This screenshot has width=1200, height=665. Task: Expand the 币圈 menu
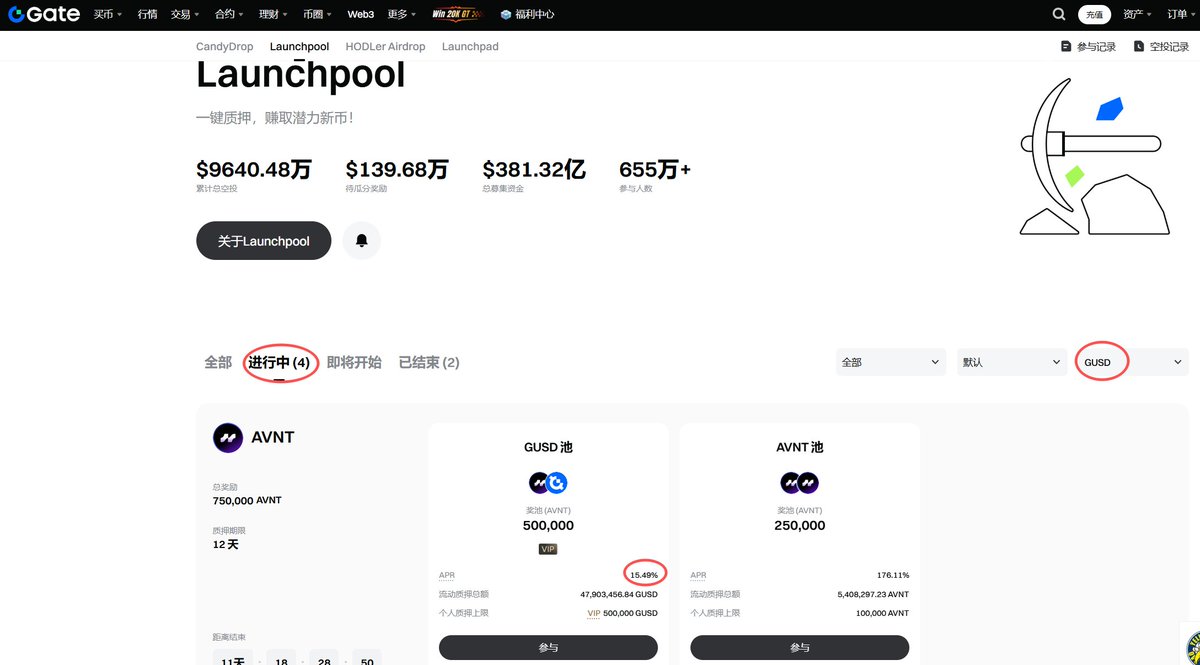click(317, 15)
